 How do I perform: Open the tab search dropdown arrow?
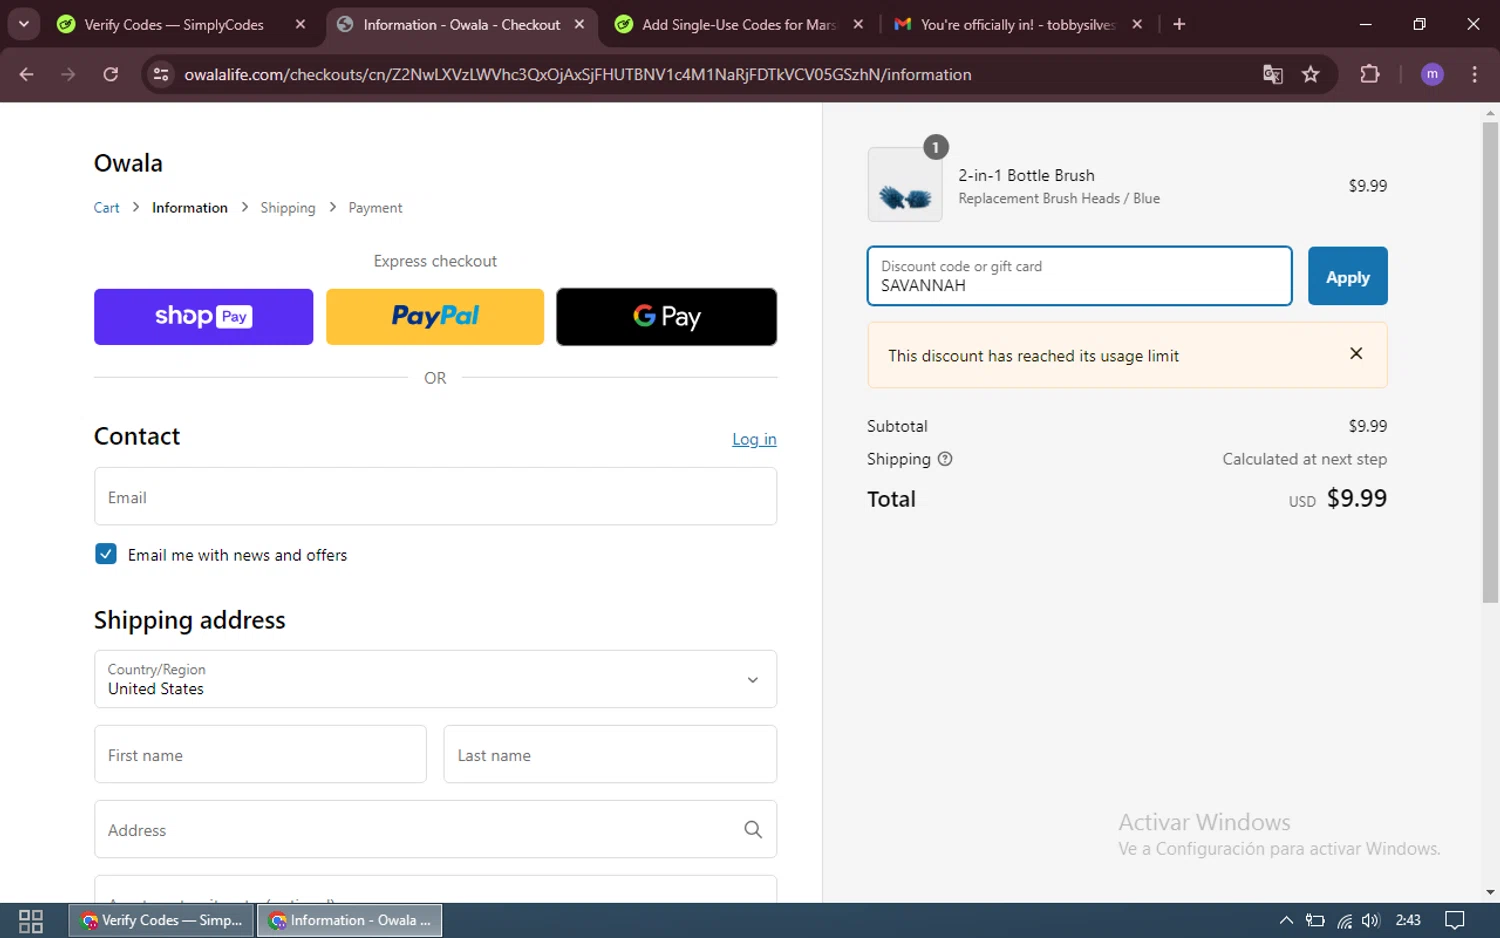[24, 24]
